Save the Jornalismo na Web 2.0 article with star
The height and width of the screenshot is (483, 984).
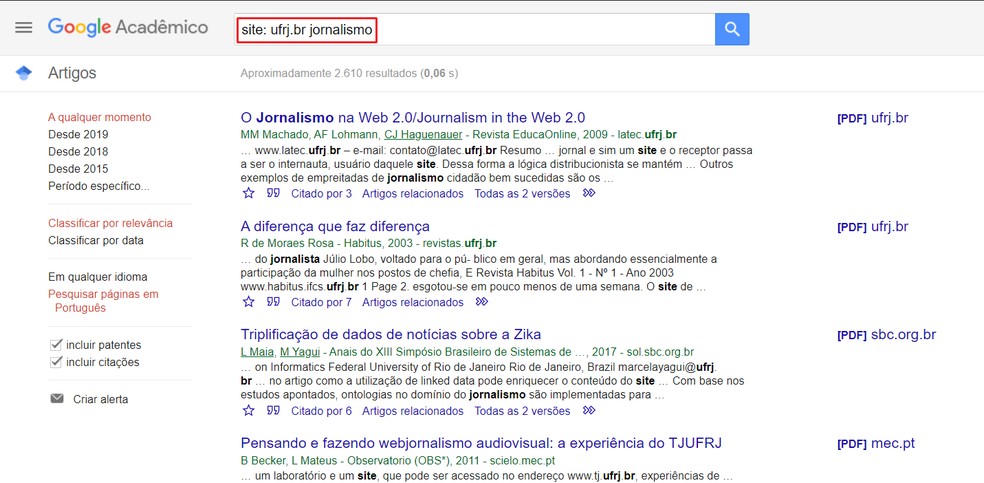pyautogui.click(x=249, y=193)
